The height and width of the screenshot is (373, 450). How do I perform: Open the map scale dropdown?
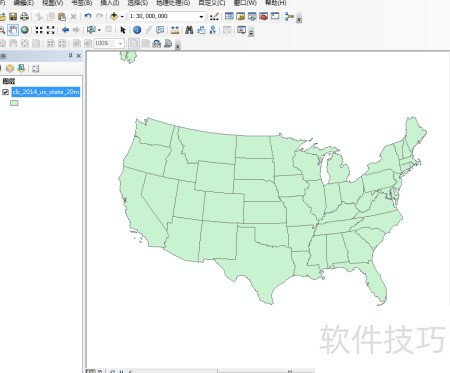tap(201, 16)
